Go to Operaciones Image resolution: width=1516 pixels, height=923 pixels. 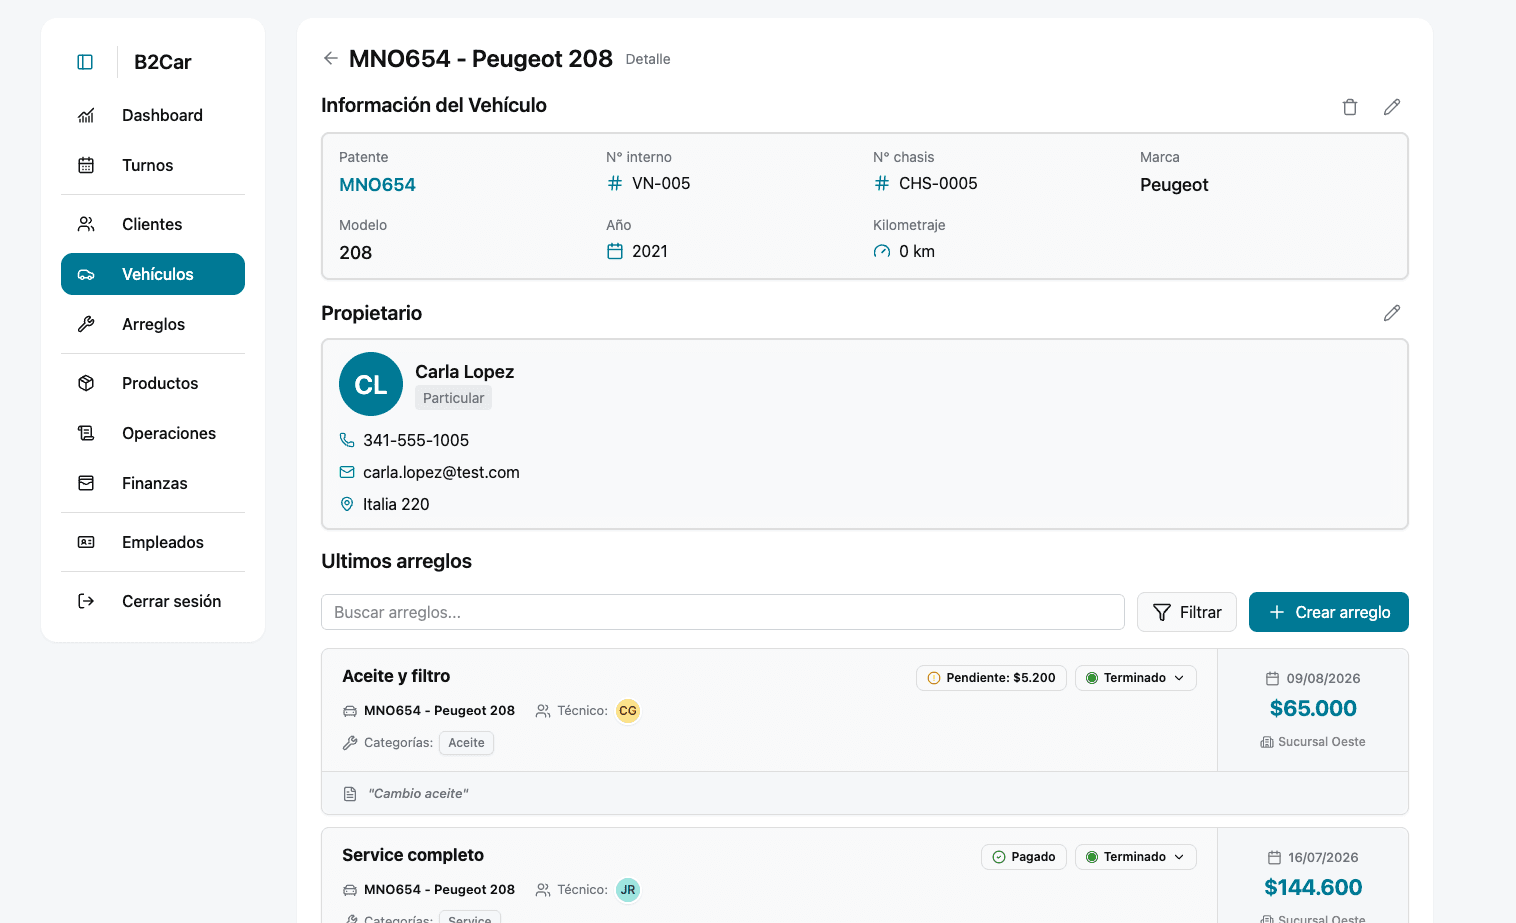pyautogui.click(x=153, y=433)
